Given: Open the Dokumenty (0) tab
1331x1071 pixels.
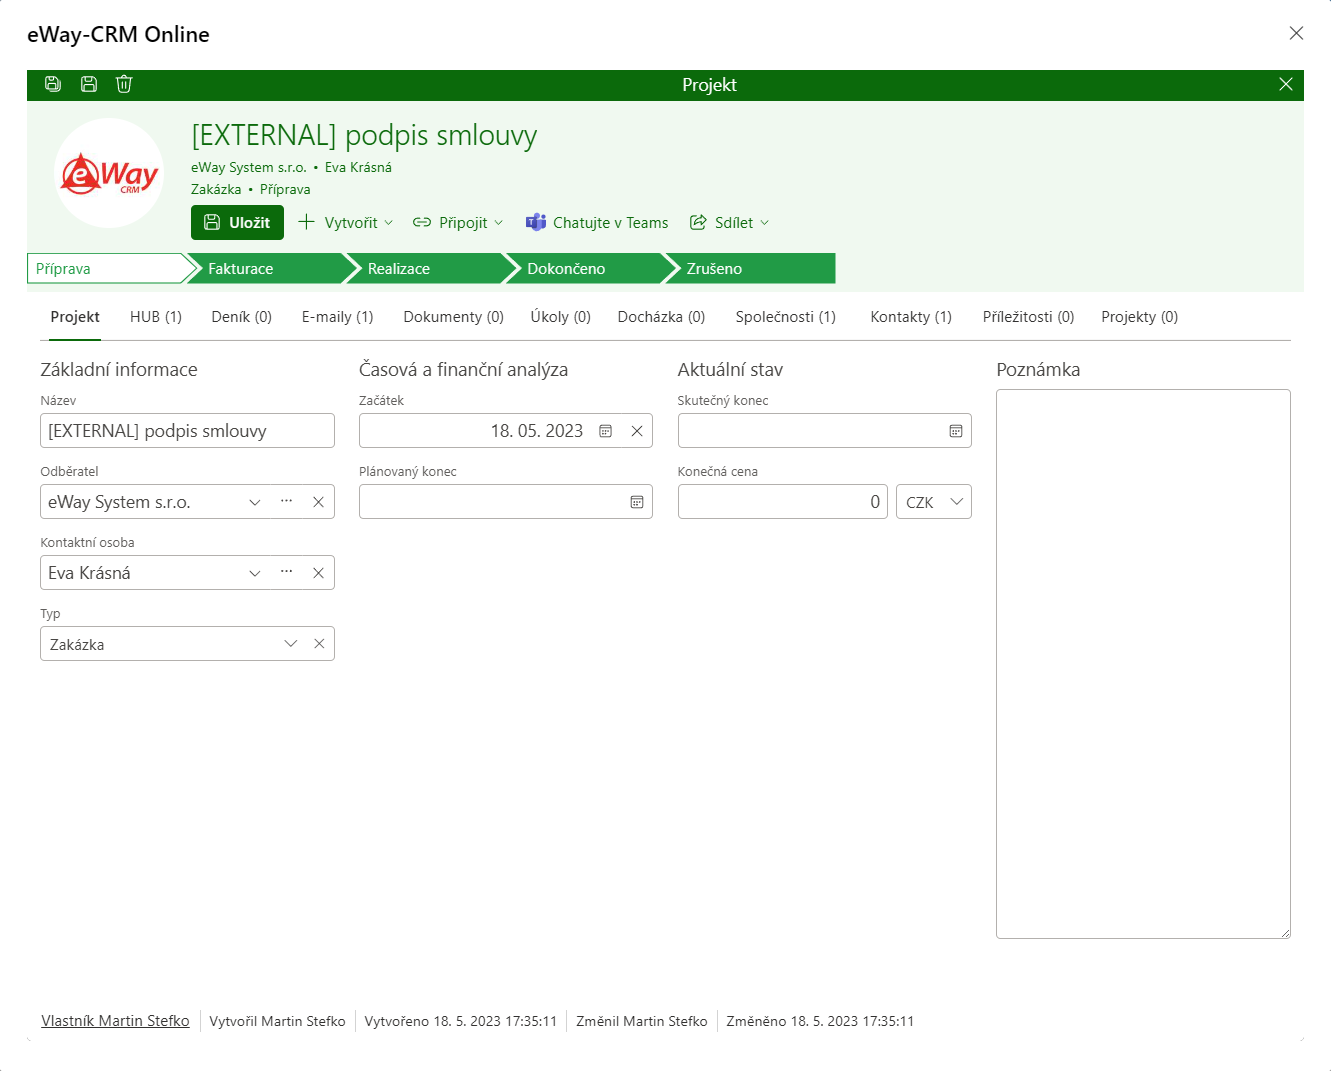Looking at the screenshot, I should coord(453,316).
